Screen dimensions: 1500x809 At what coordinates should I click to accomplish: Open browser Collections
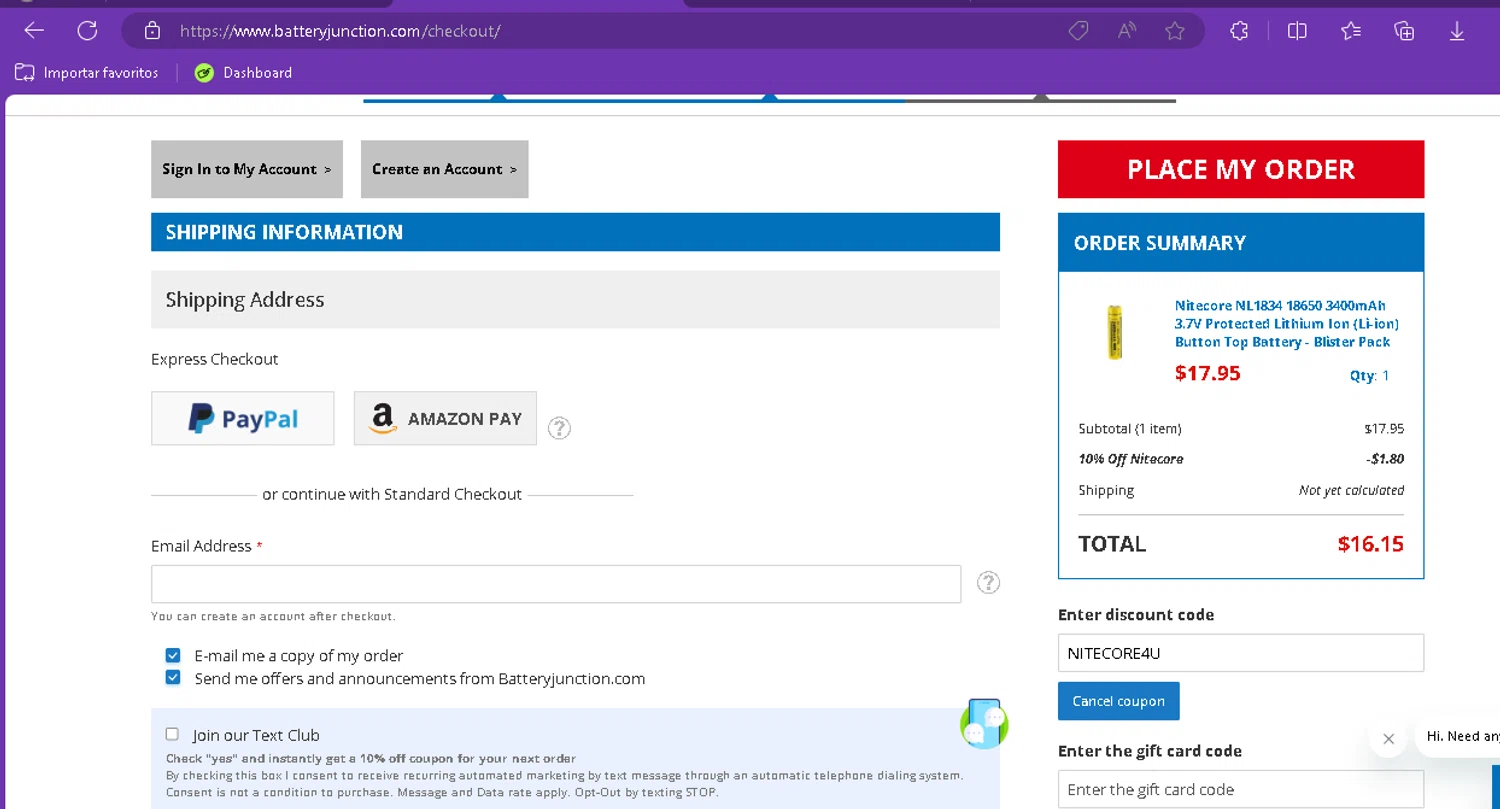click(x=1404, y=31)
